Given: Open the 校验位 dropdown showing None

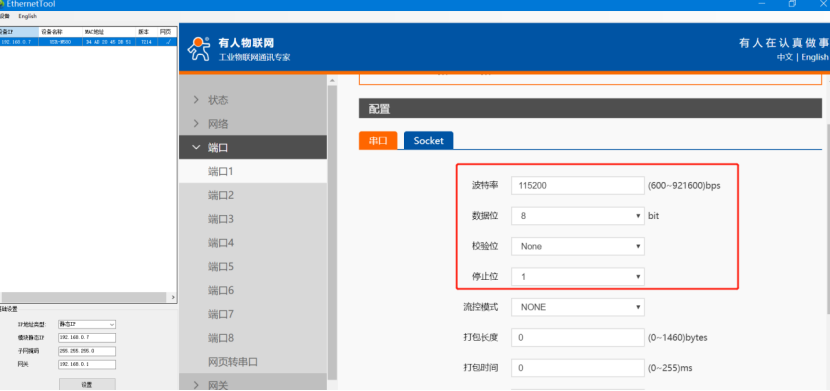Looking at the screenshot, I should coord(578,246).
